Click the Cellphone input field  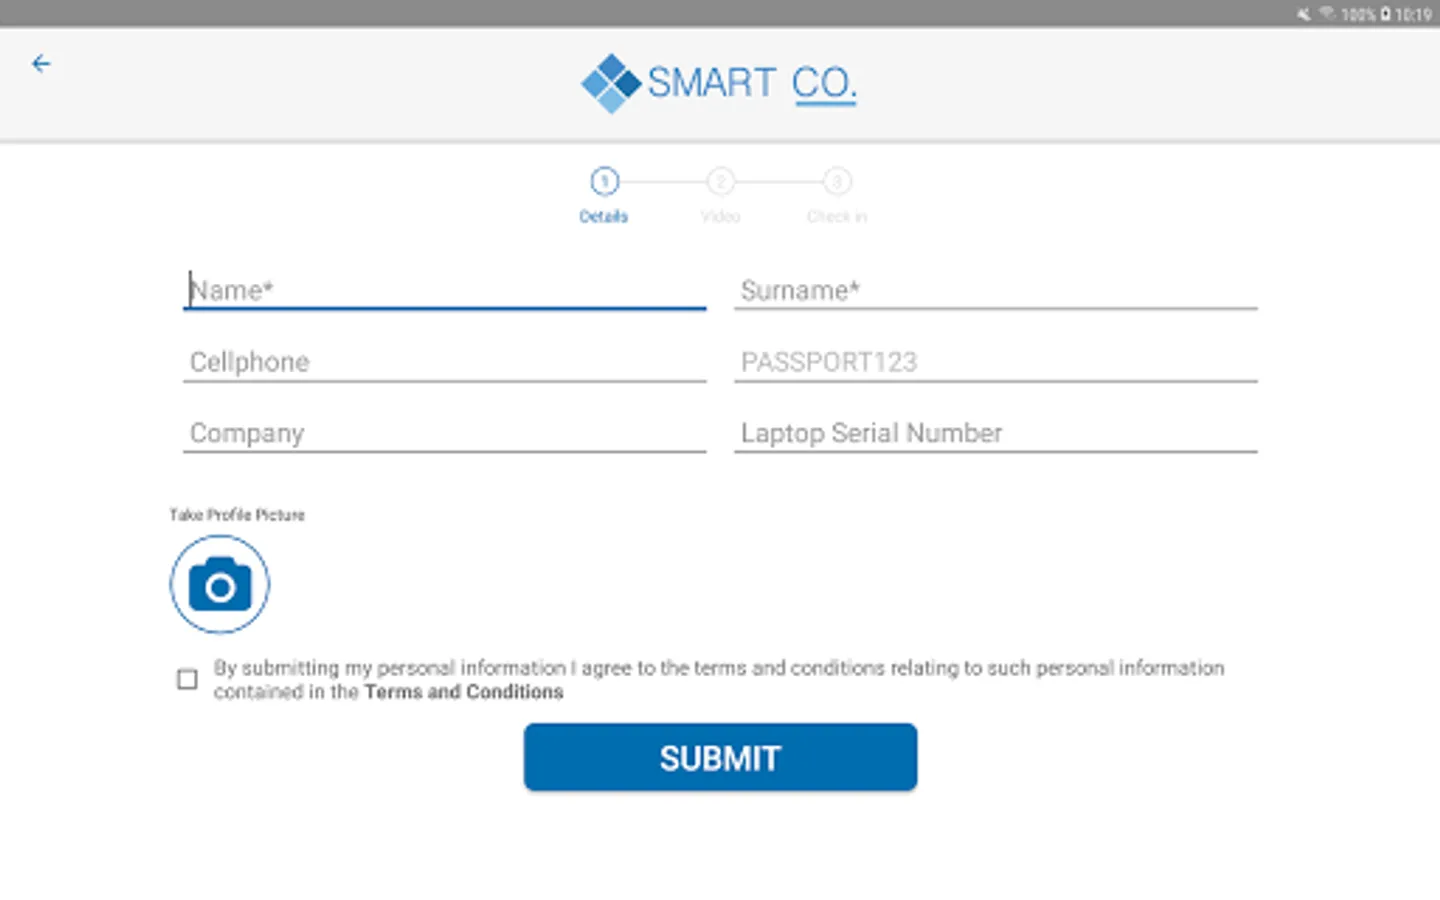pyautogui.click(x=444, y=362)
